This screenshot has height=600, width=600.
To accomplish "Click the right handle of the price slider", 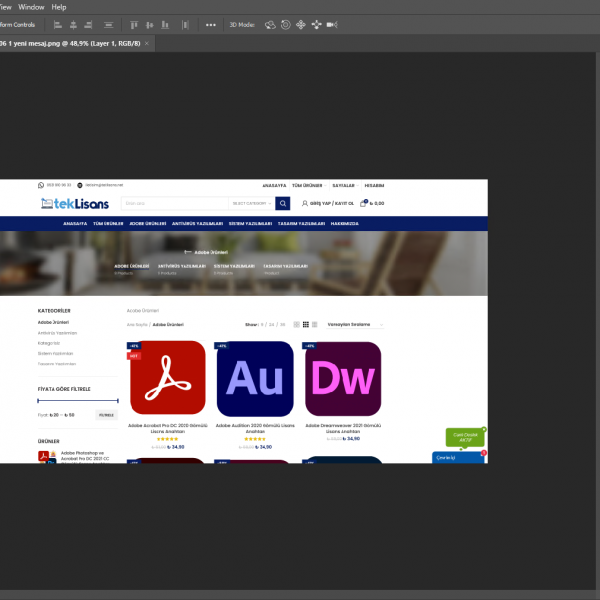I will pyautogui.click(x=118, y=401).
